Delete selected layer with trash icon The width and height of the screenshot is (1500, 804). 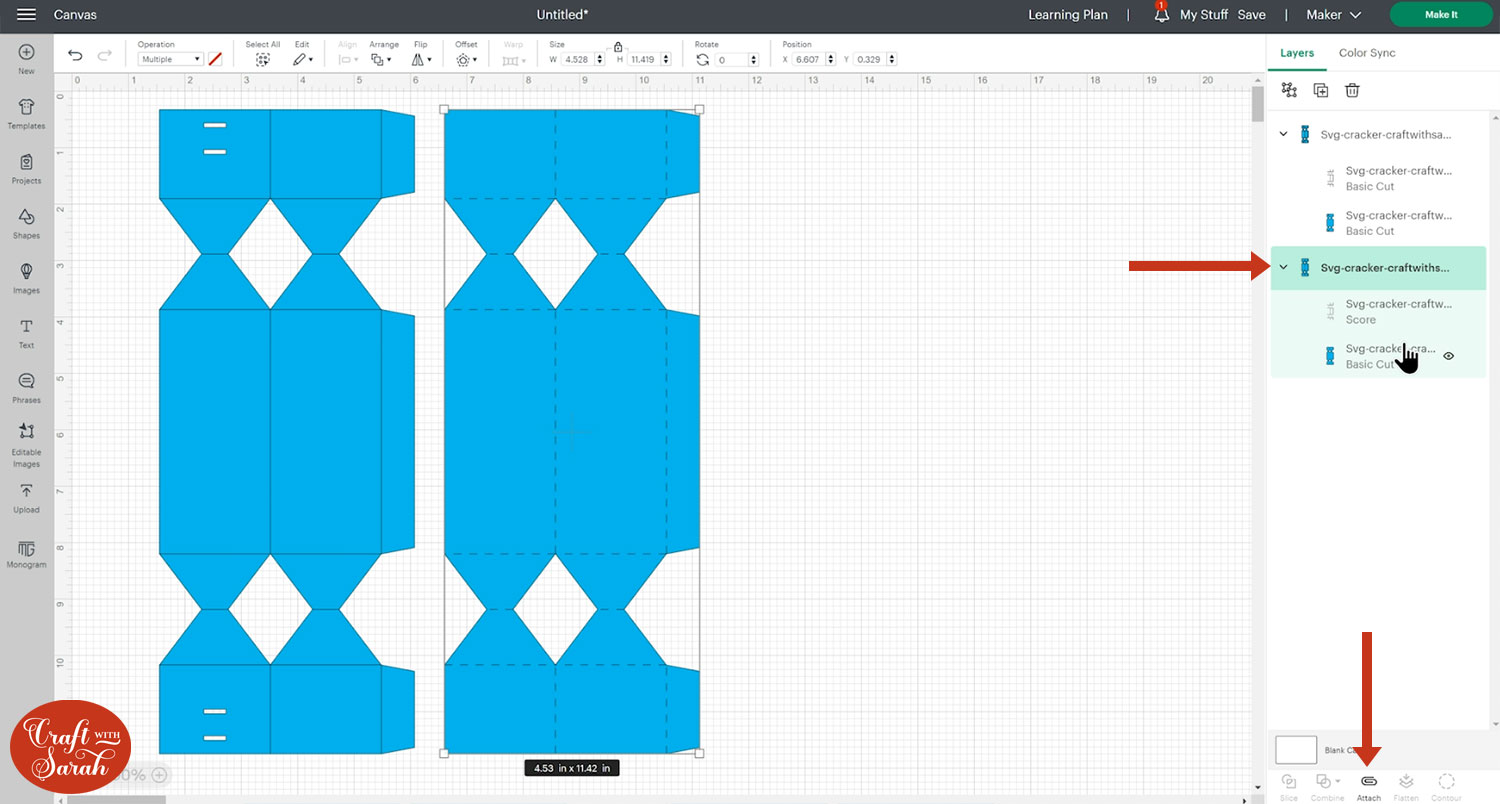point(1352,90)
